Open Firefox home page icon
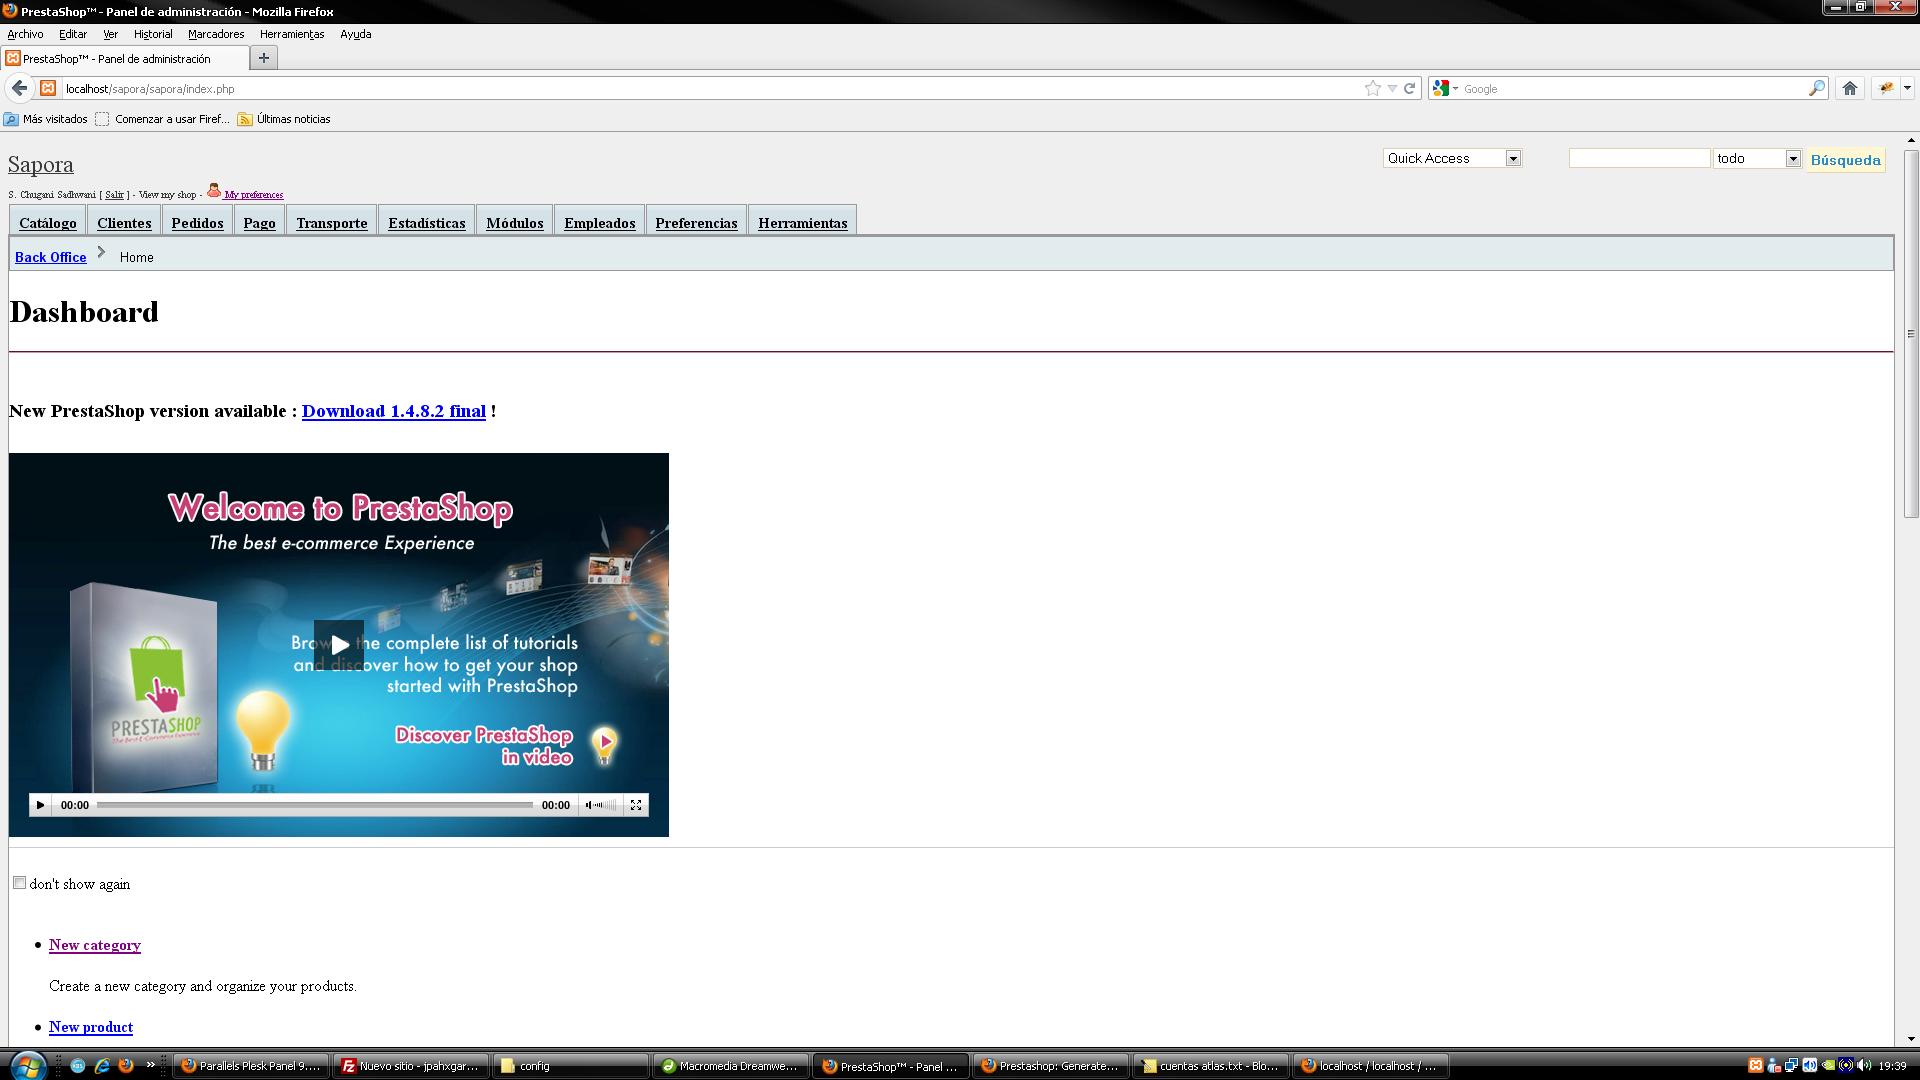Viewport: 1920px width, 1080px height. point(1849,88)
